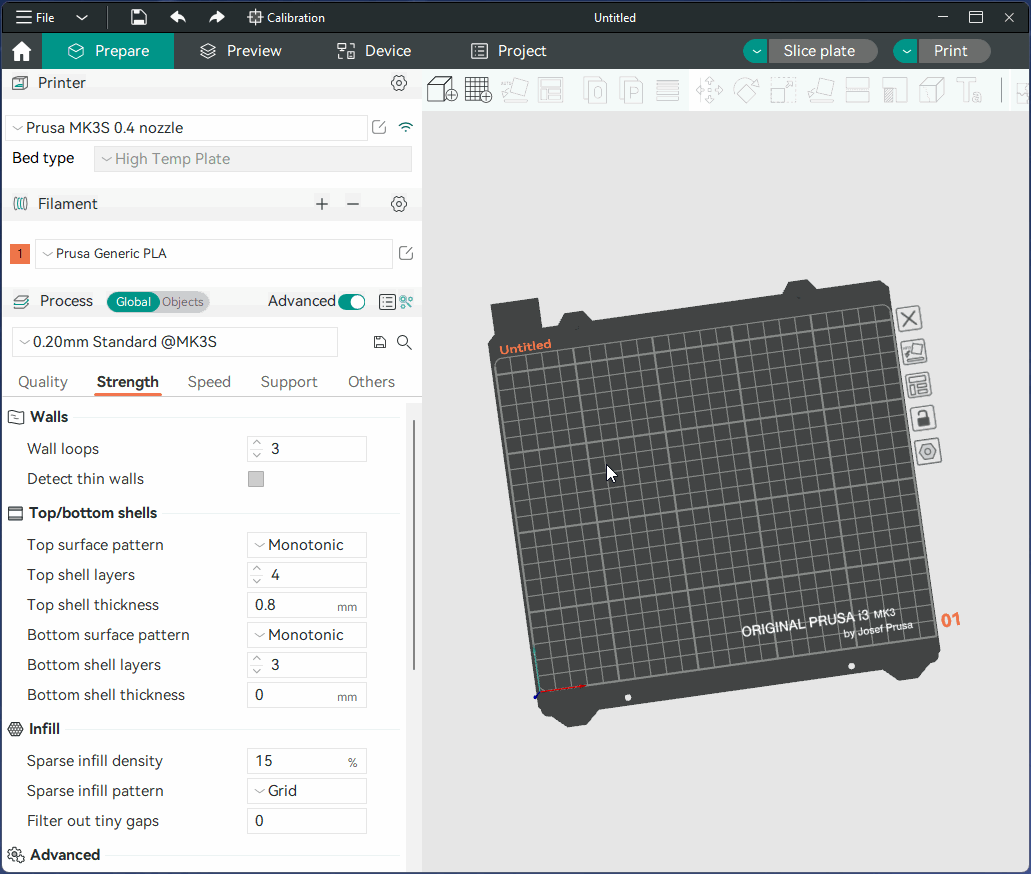The height and width of the screenshot is (874, 1031).
Task: Expand the Print dropdown arrow
Action: tap(905, 51)
